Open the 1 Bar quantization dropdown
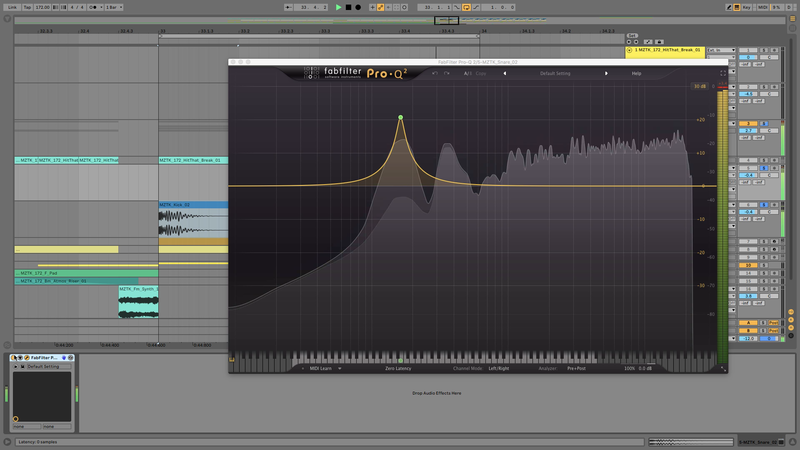The height and width of the screenshot is (450, 800). tap(114, 7)
